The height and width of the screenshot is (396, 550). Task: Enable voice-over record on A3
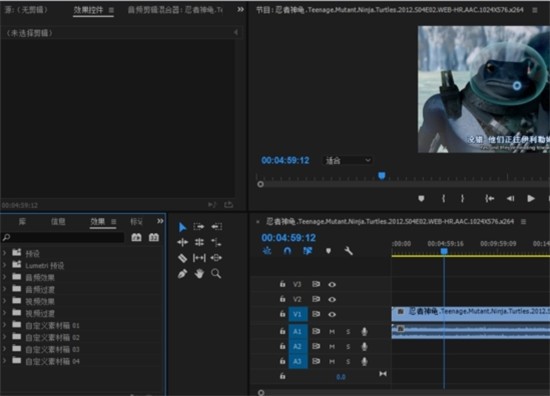click(x=364, y=361)
